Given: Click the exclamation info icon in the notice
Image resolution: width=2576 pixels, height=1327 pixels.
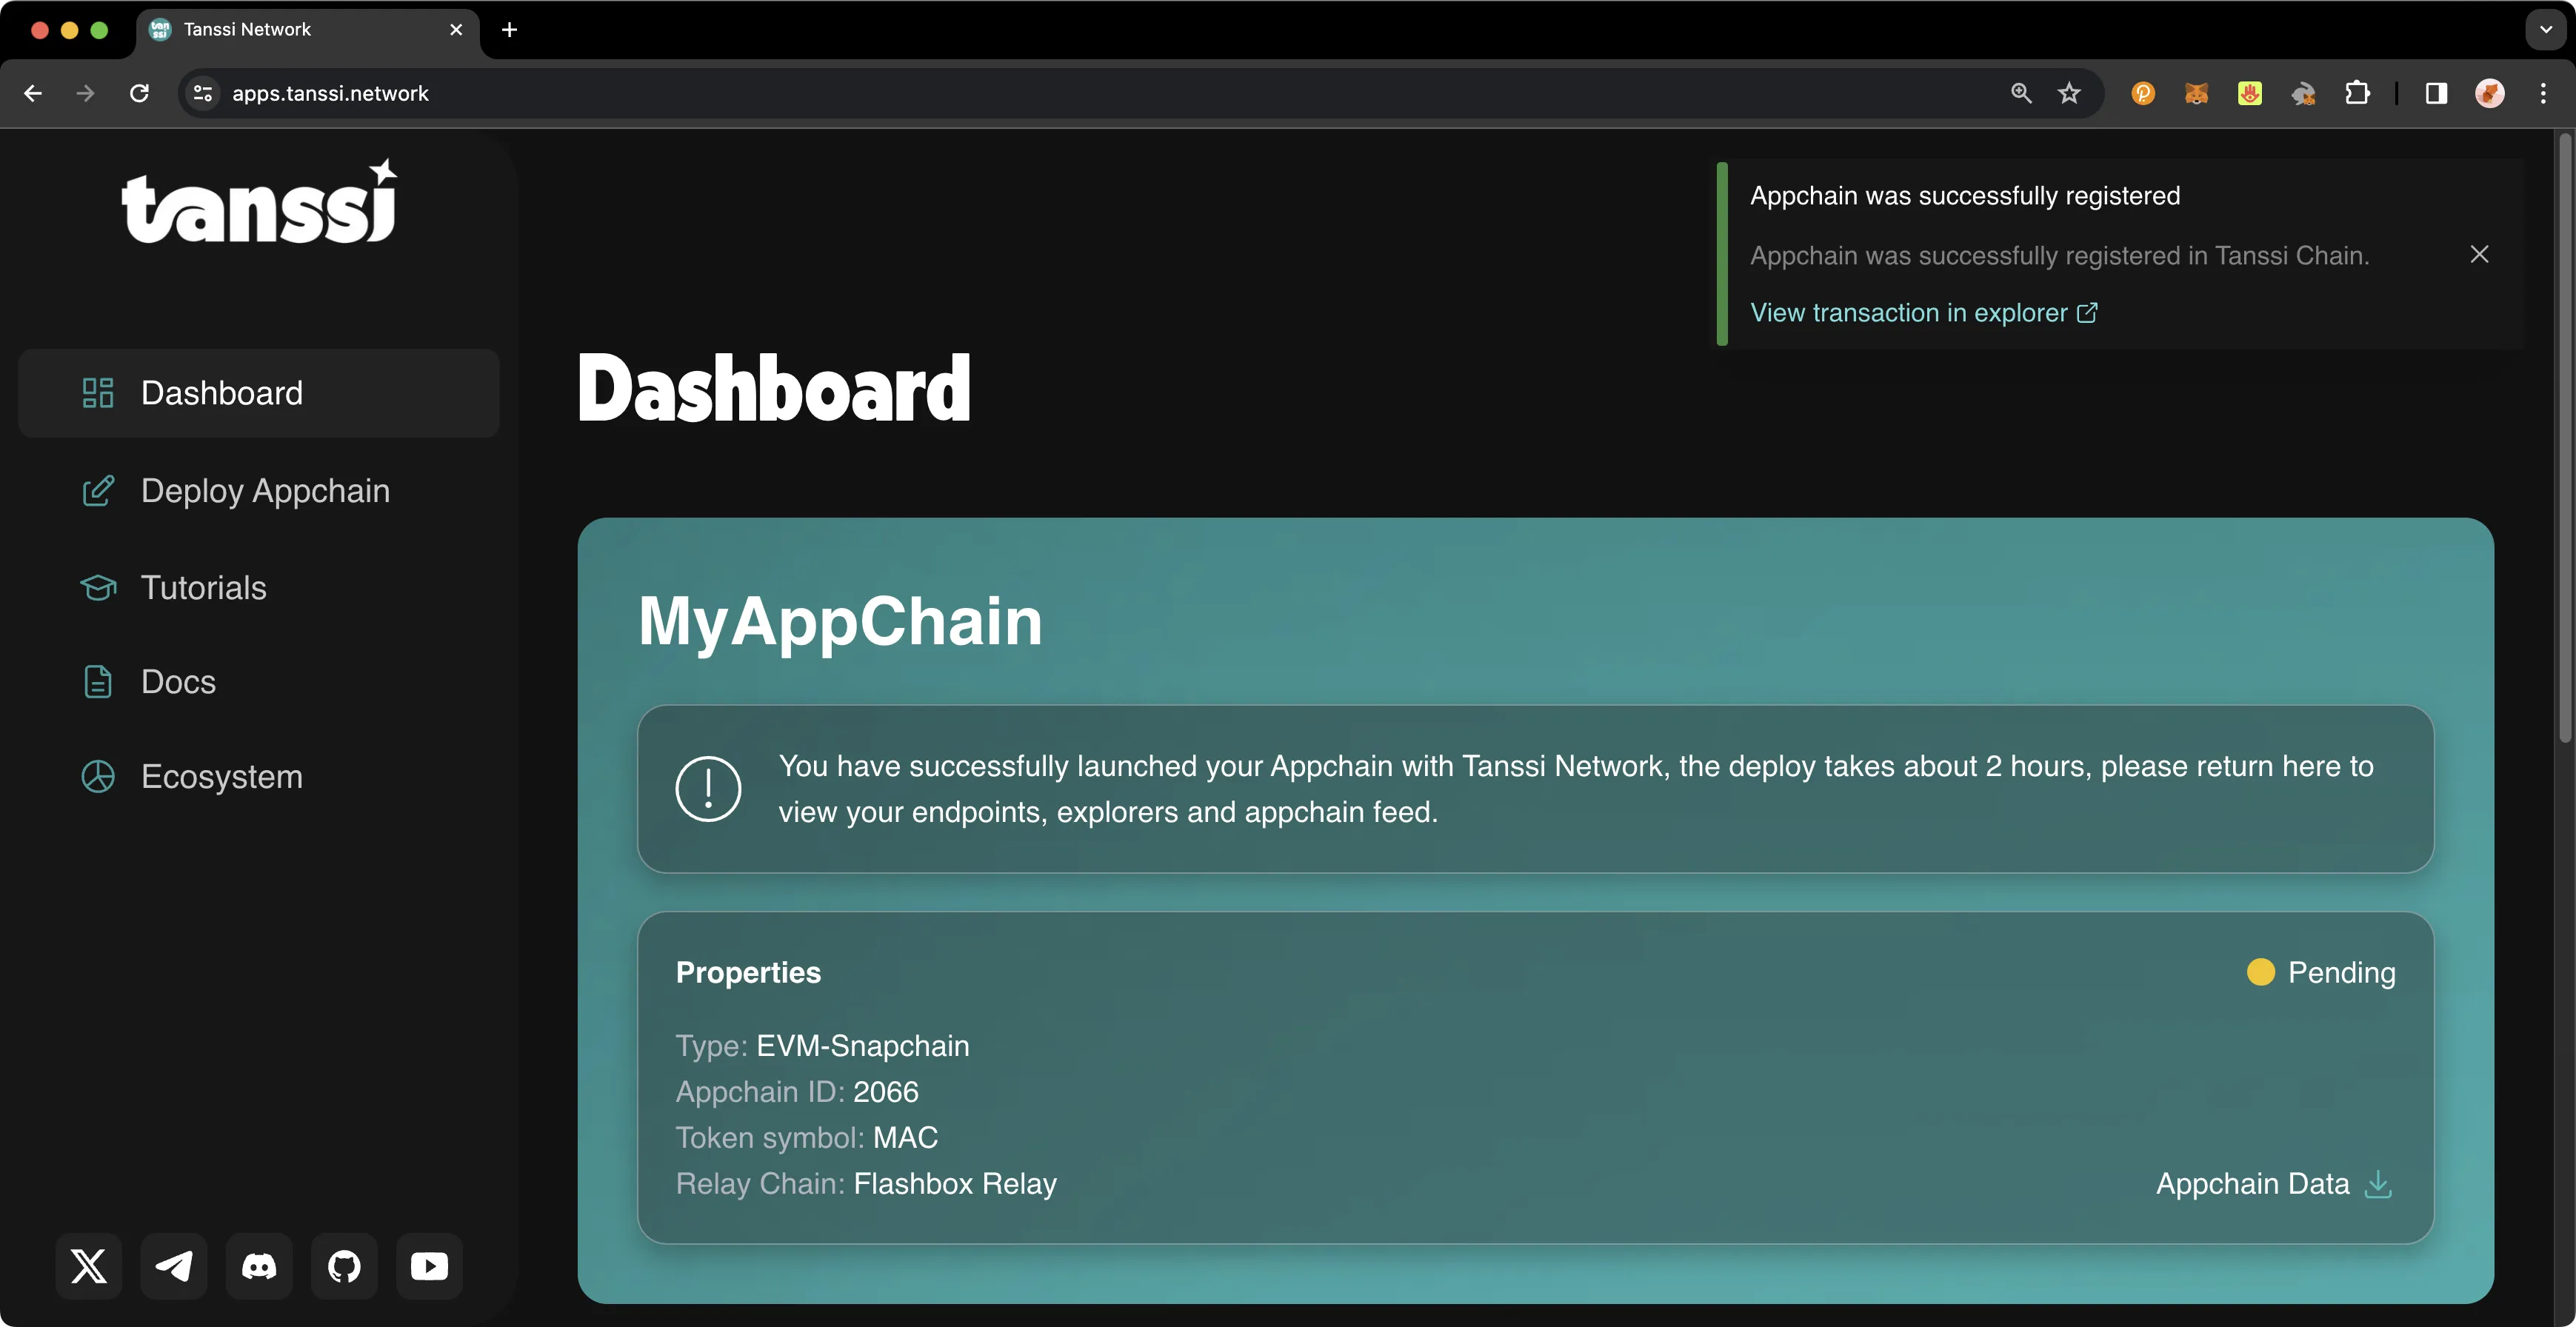Looking at the screenshot, I should click(x=708, y=789).
